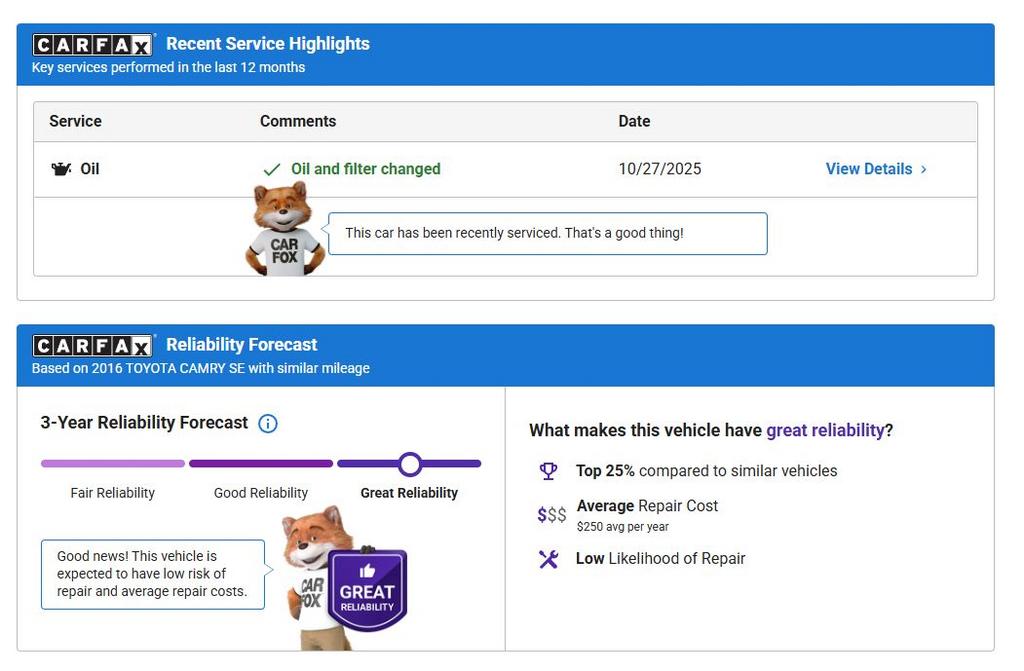Click the CARFAX logo in Service Highlights header
The image size is (1024, 671).
click(93, 45)
